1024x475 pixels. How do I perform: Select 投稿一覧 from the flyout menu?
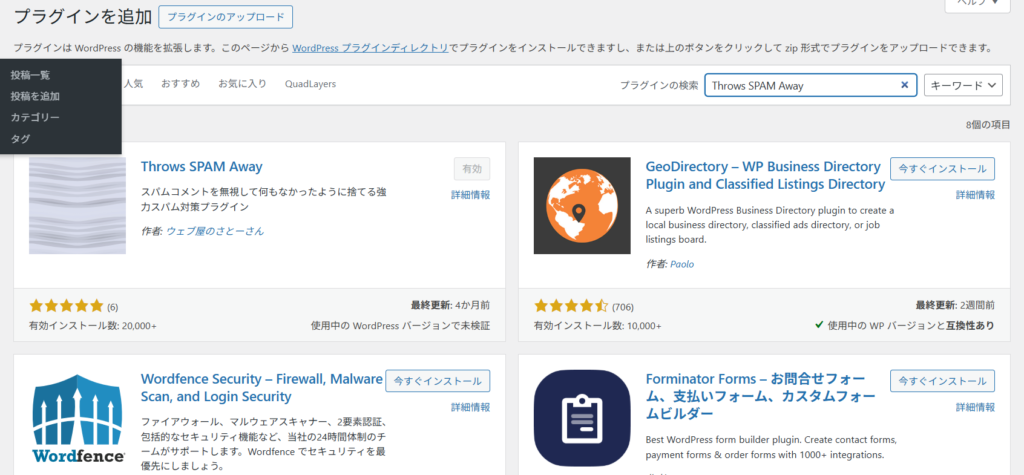pos(30,75)
